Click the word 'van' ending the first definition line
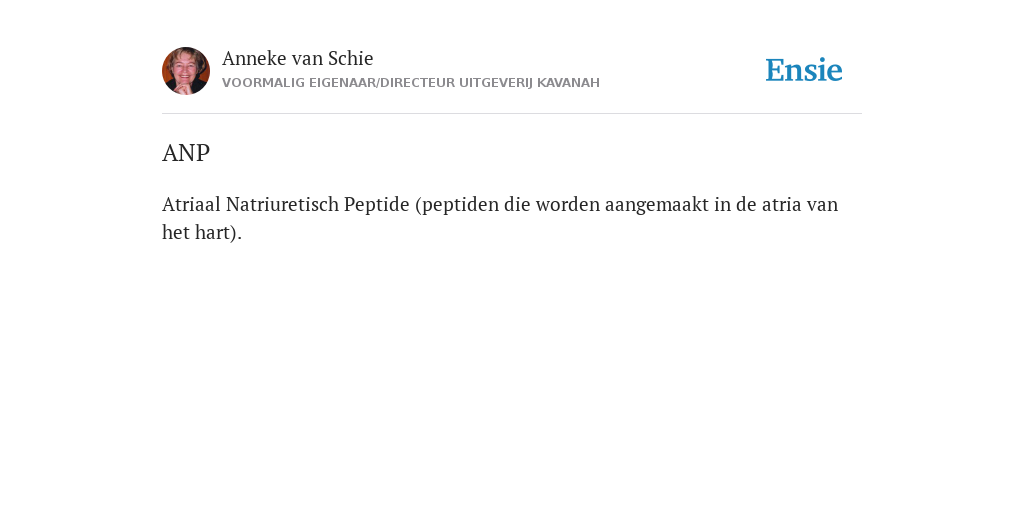The width and height of the screenshot is (1024, 512). (x=822, y=204)
